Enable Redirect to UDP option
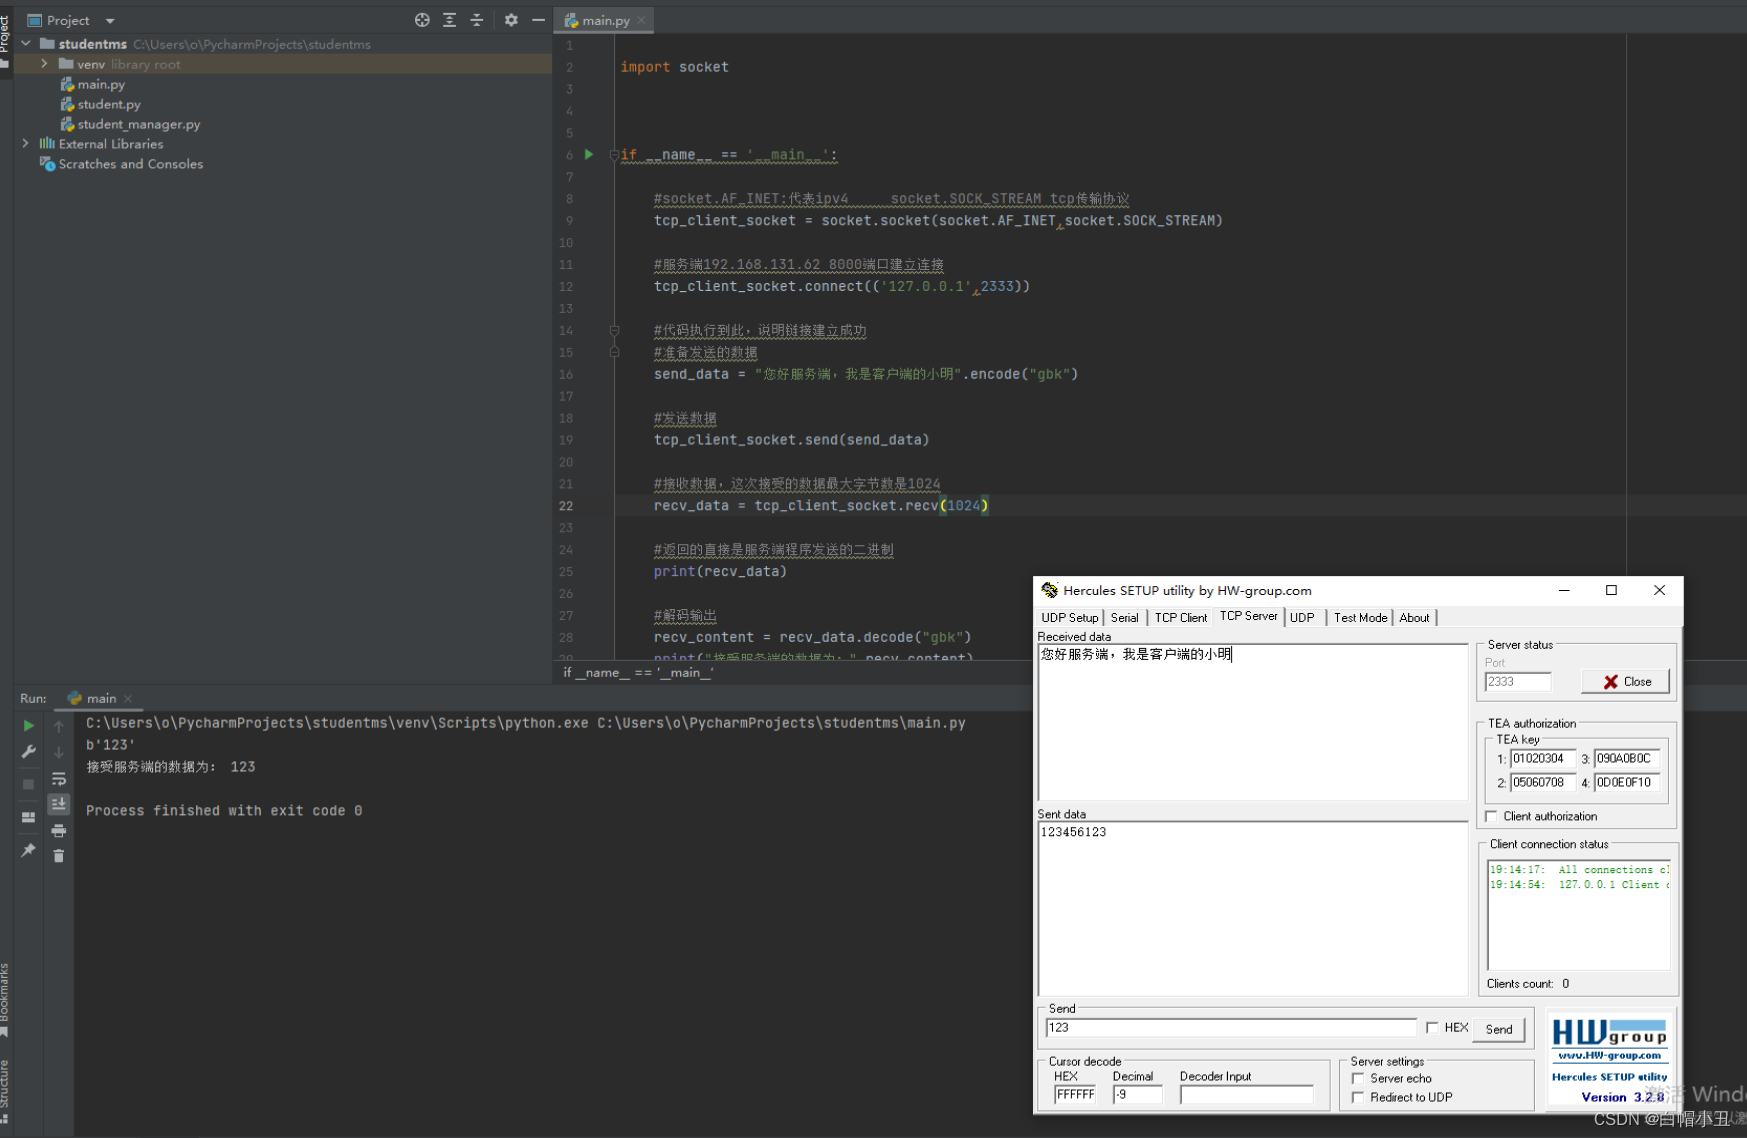The width and height of the screenshot is (1747, 1138). point(1358,1097)
